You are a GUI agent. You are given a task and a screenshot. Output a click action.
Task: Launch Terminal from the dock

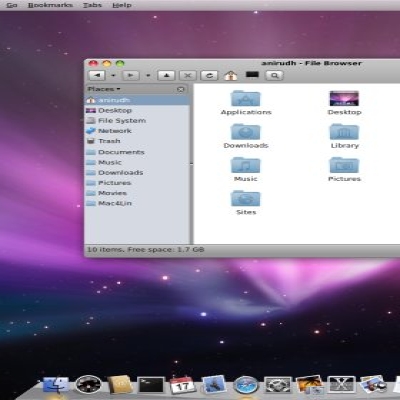tap(151, 385)
